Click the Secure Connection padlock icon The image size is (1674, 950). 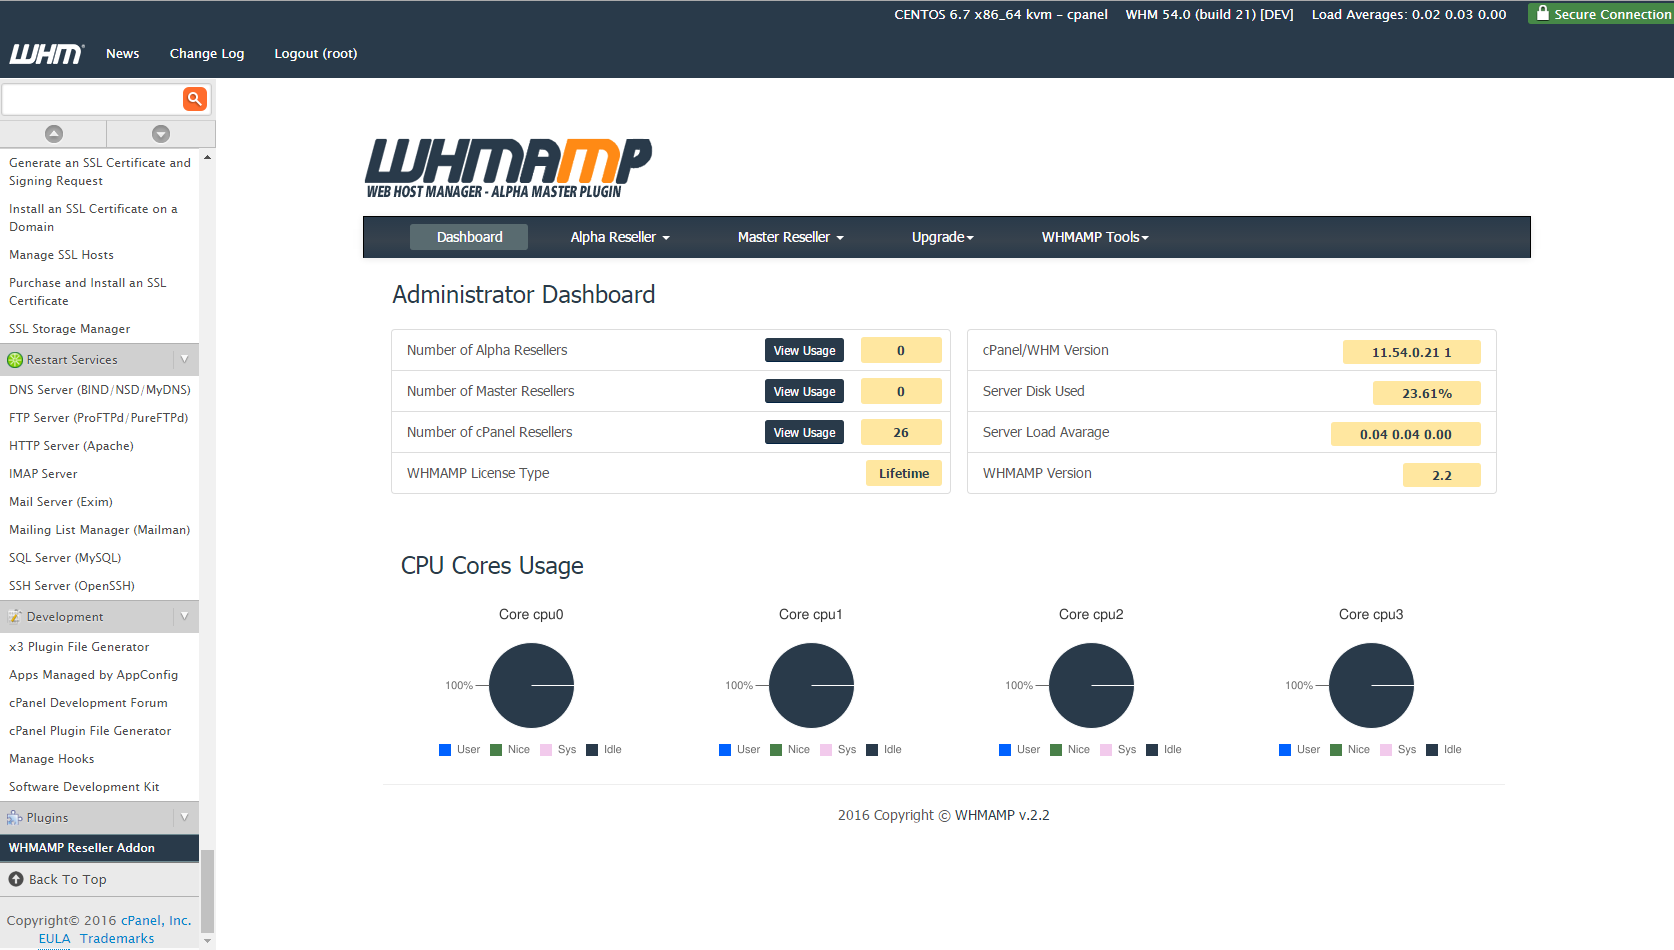point(1541,14)
